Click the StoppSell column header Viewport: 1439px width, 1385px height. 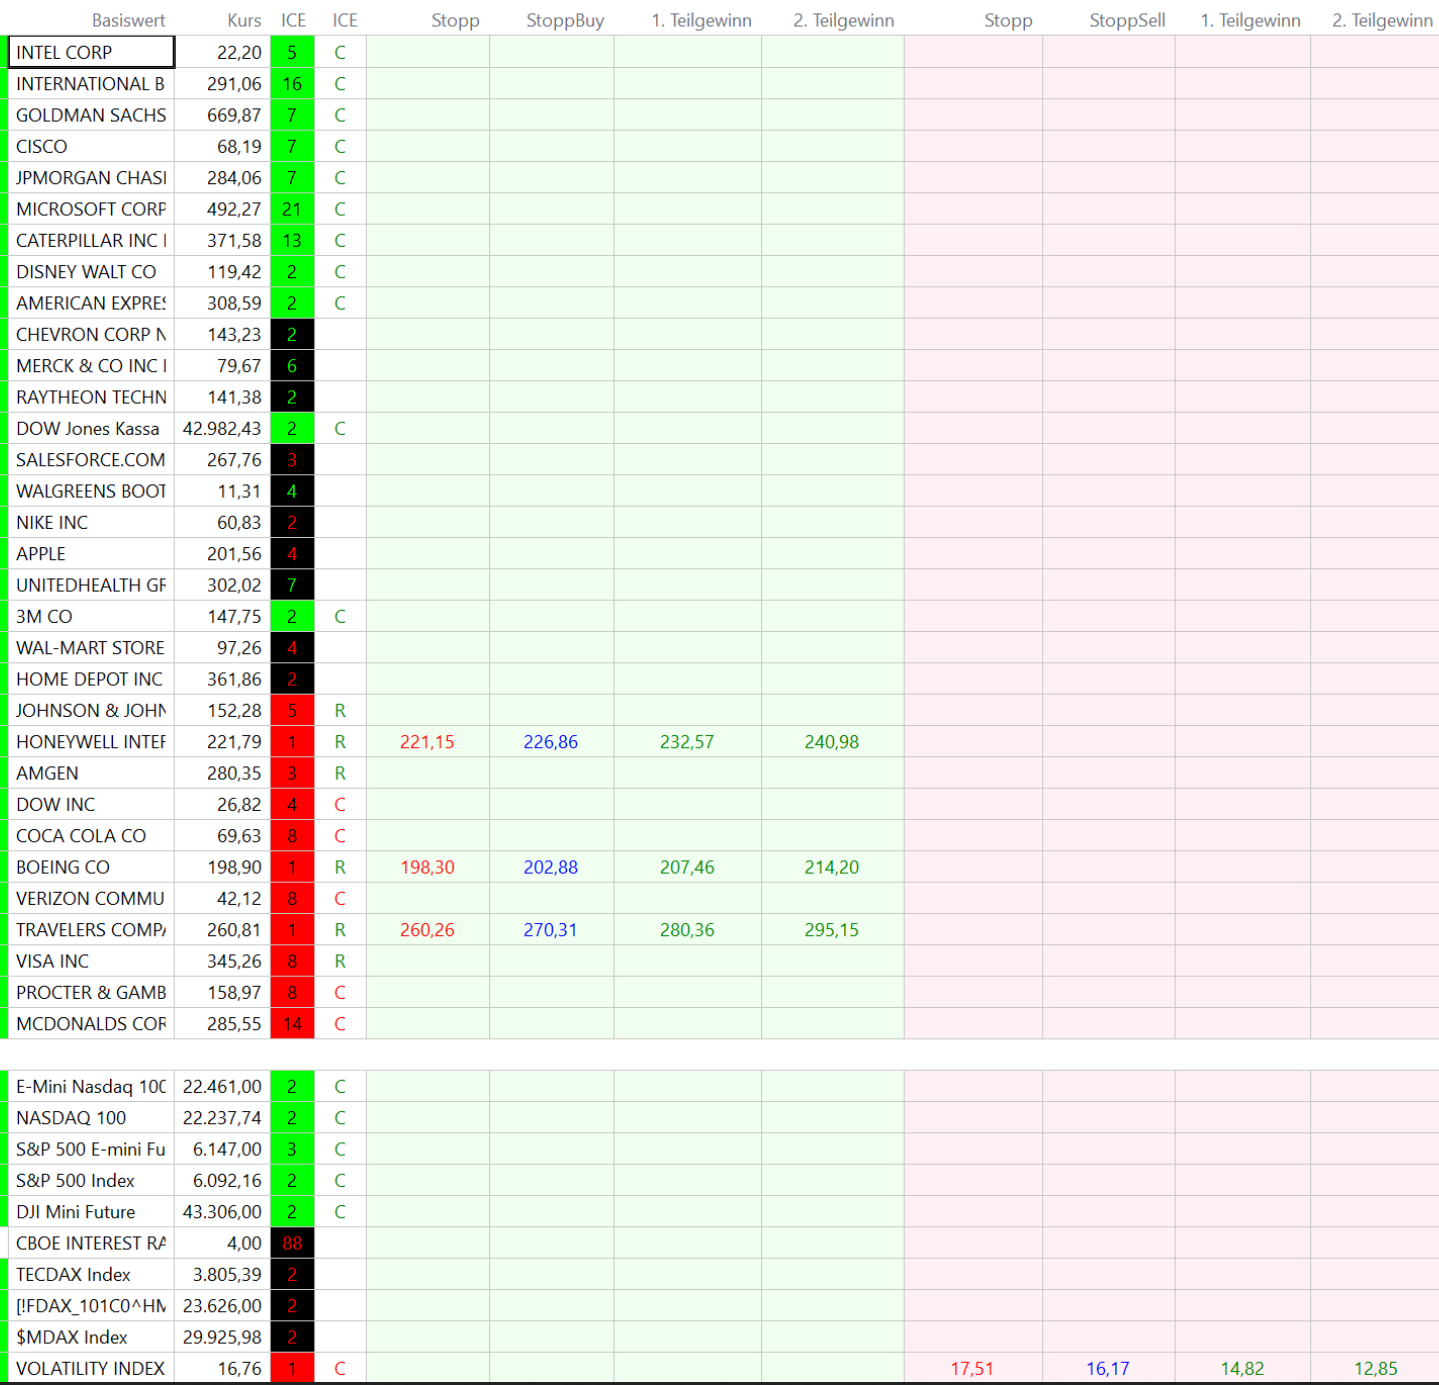[1126, 20]
